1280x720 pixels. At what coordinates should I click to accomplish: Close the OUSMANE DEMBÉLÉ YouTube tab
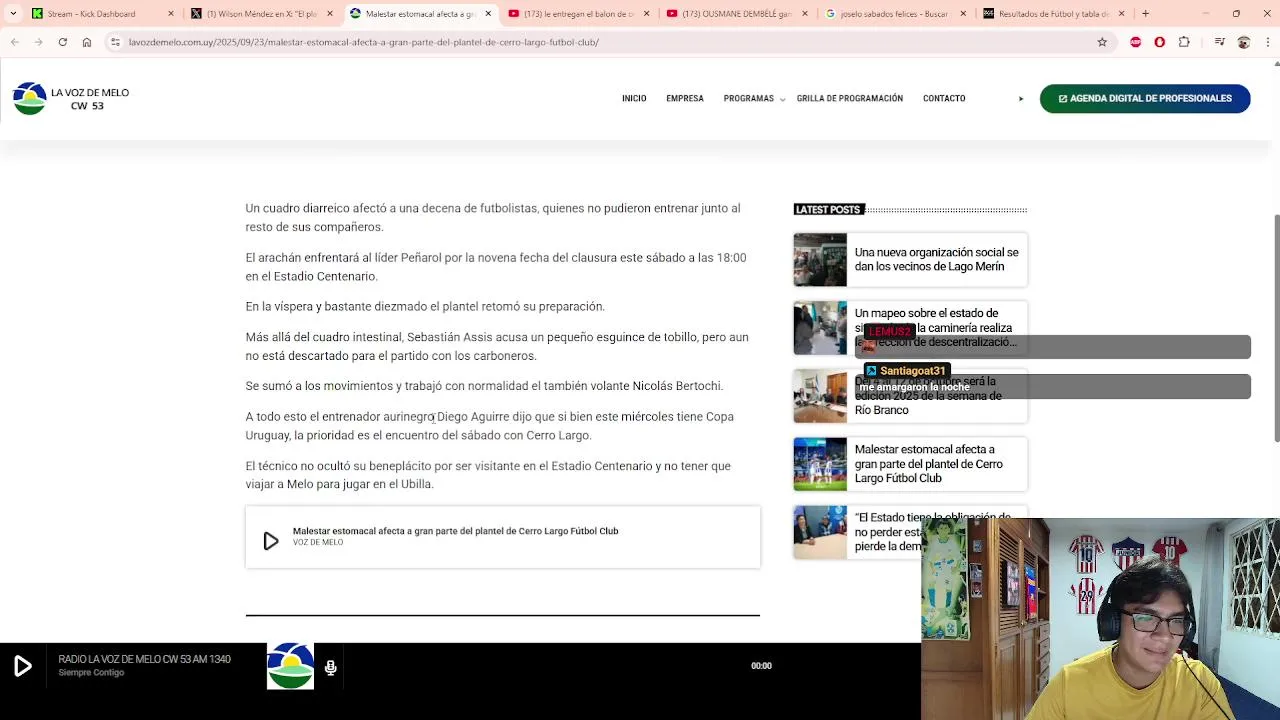[805, 14]
